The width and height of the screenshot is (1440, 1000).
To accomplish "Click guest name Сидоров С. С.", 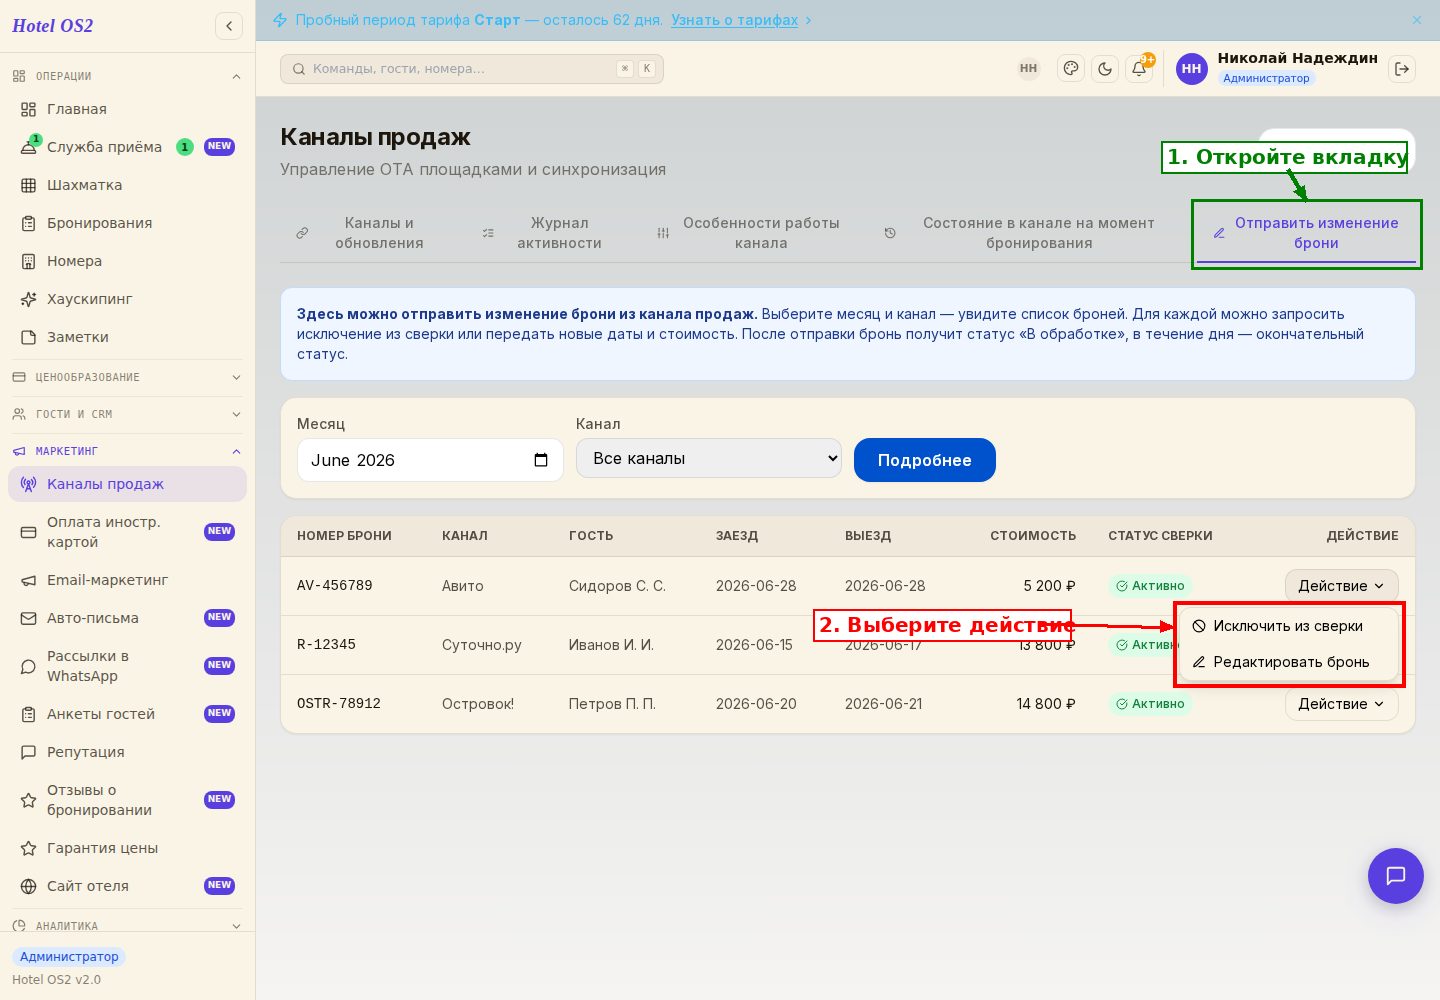I will [x=617, y=586].
